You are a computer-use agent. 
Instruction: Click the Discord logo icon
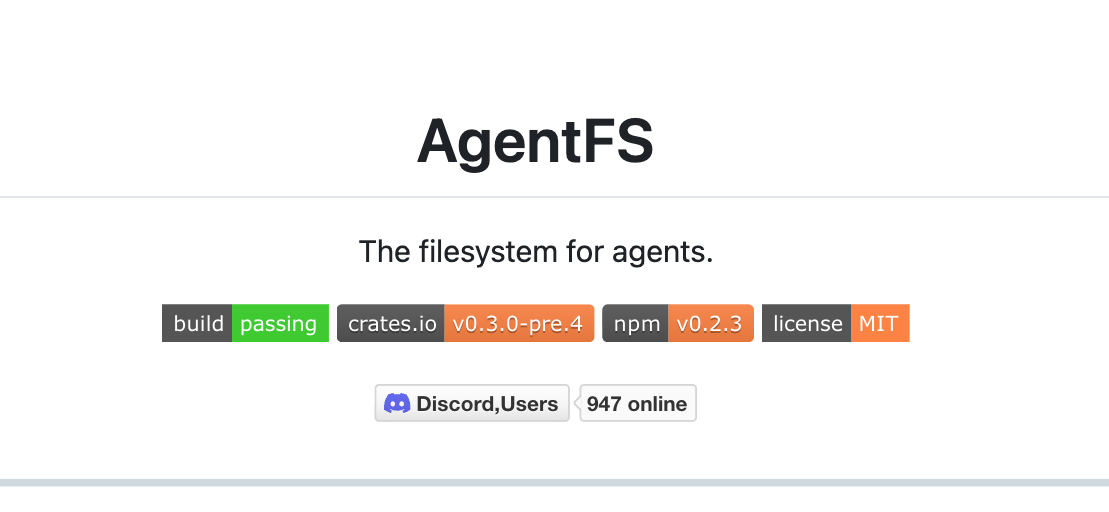(x=397, y=404)
